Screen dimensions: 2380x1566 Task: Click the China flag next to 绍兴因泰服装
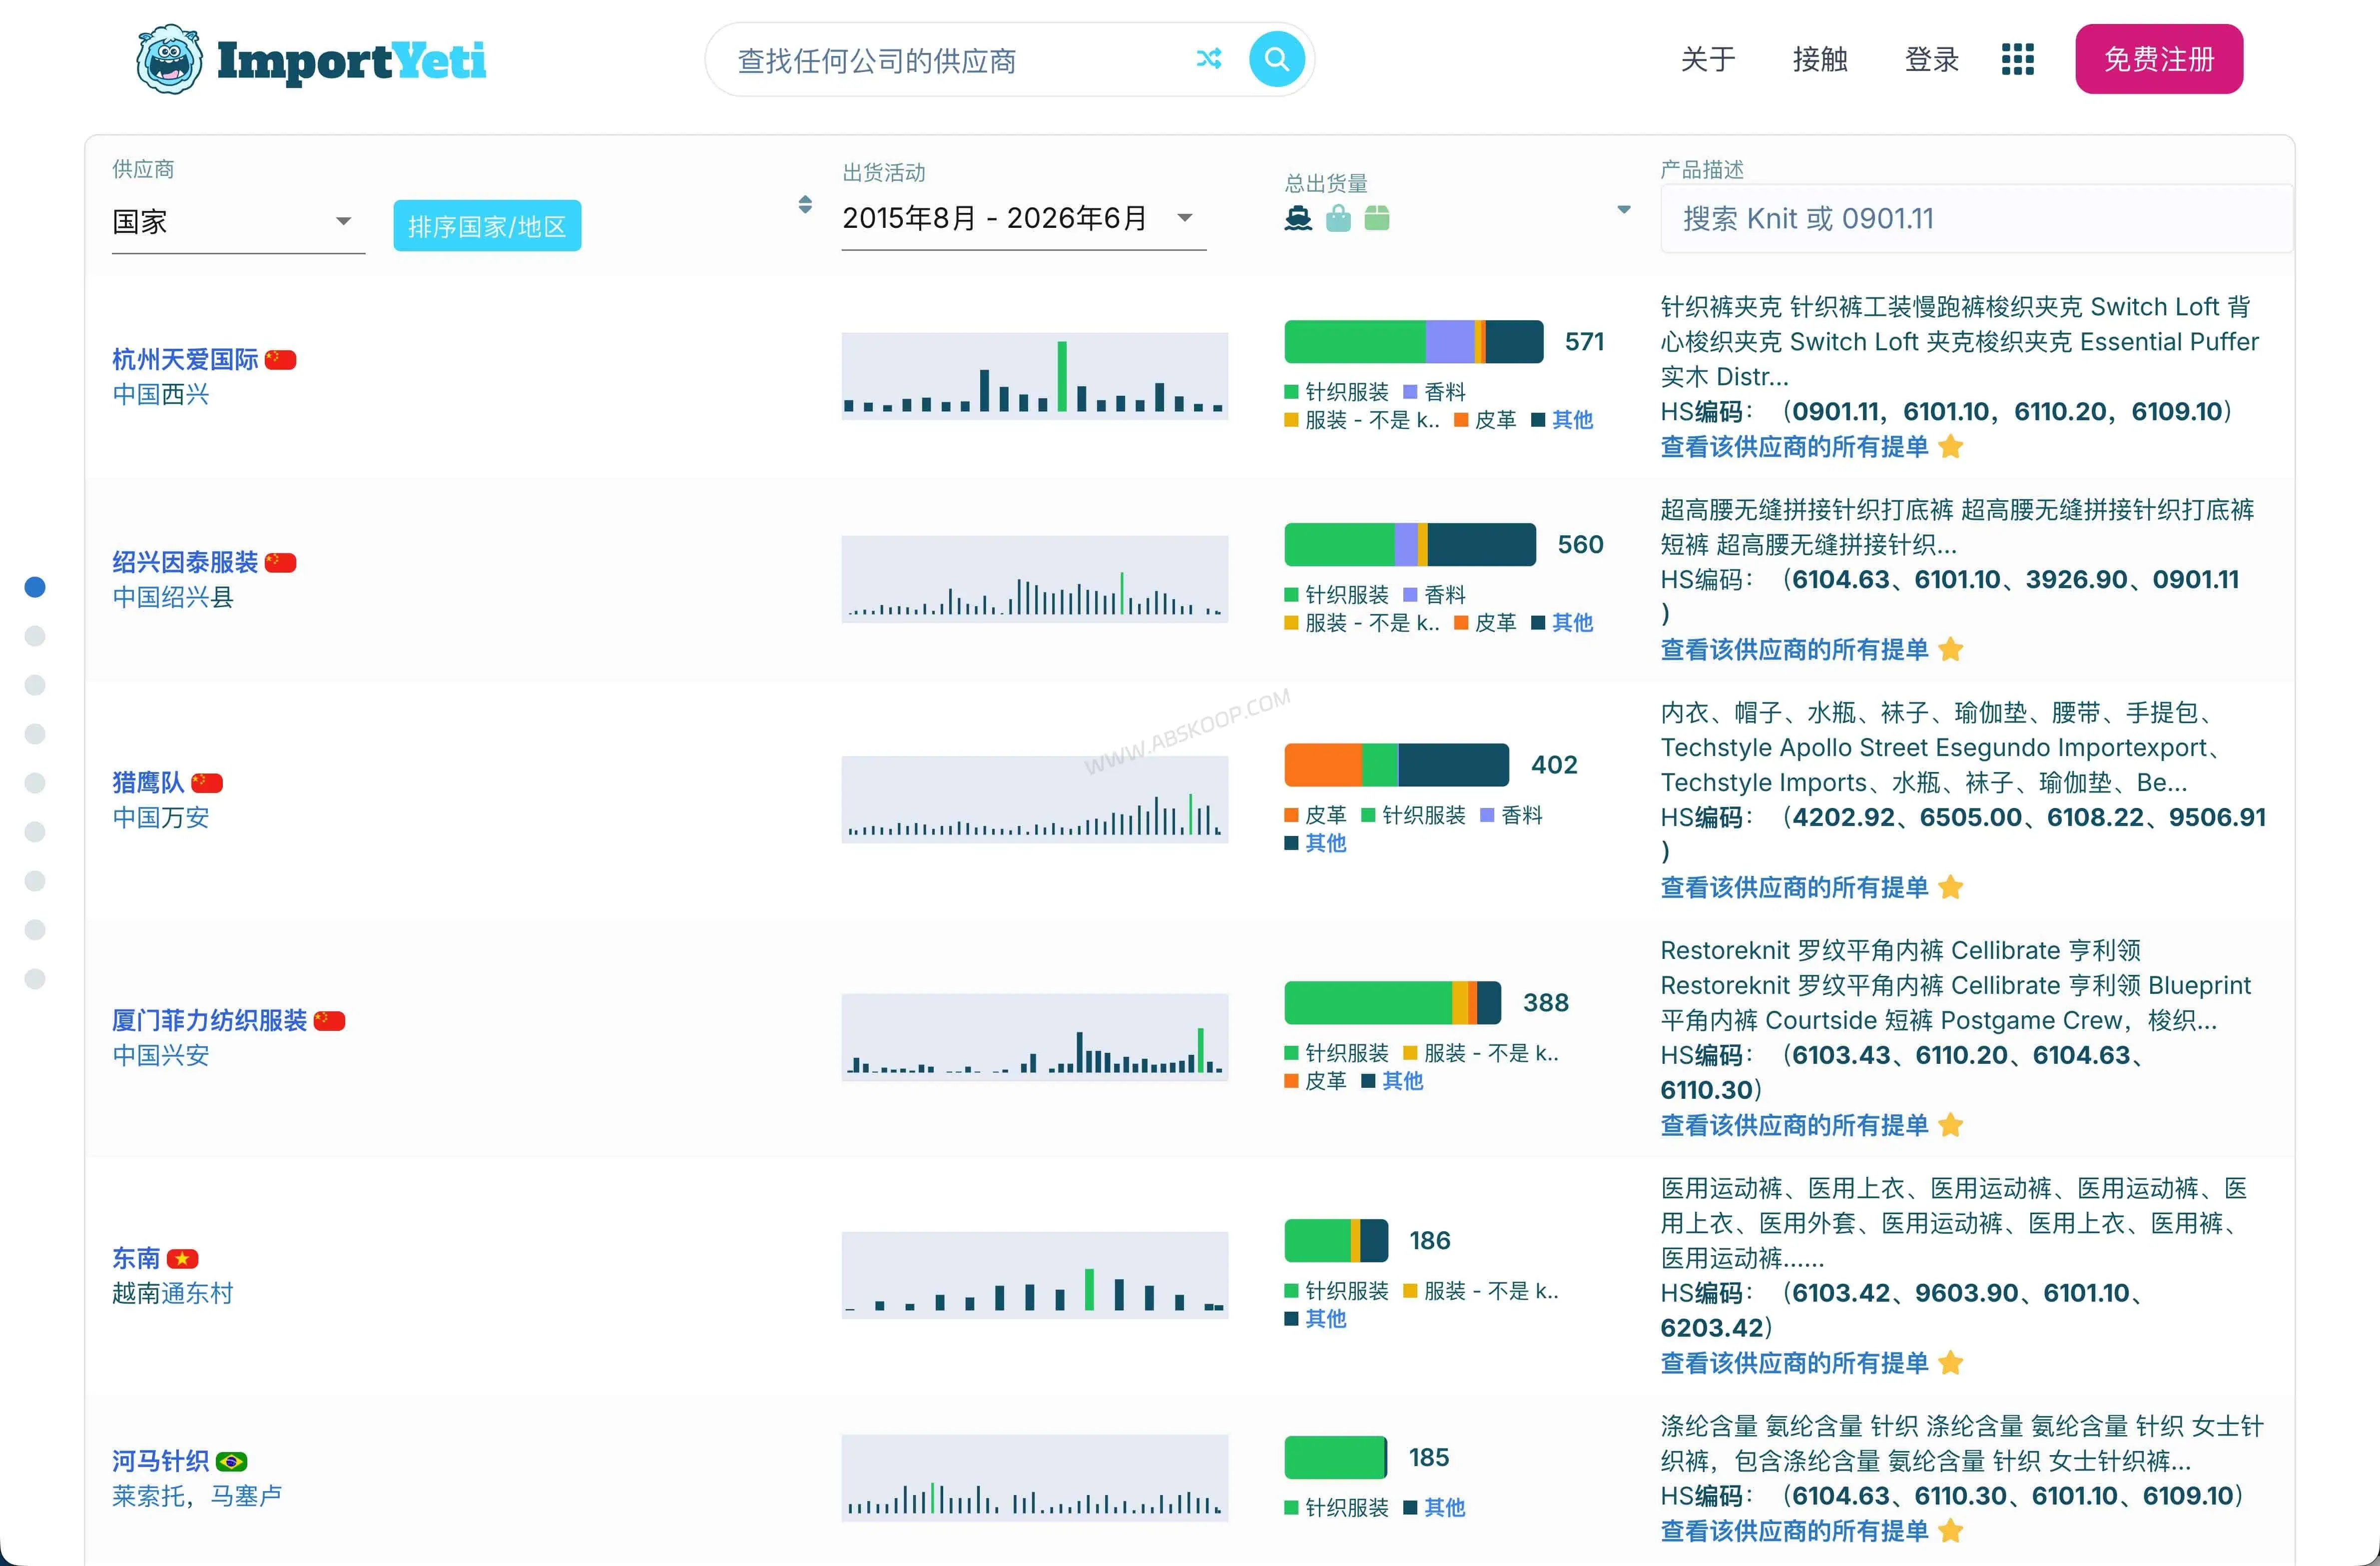tap(281, 563)
